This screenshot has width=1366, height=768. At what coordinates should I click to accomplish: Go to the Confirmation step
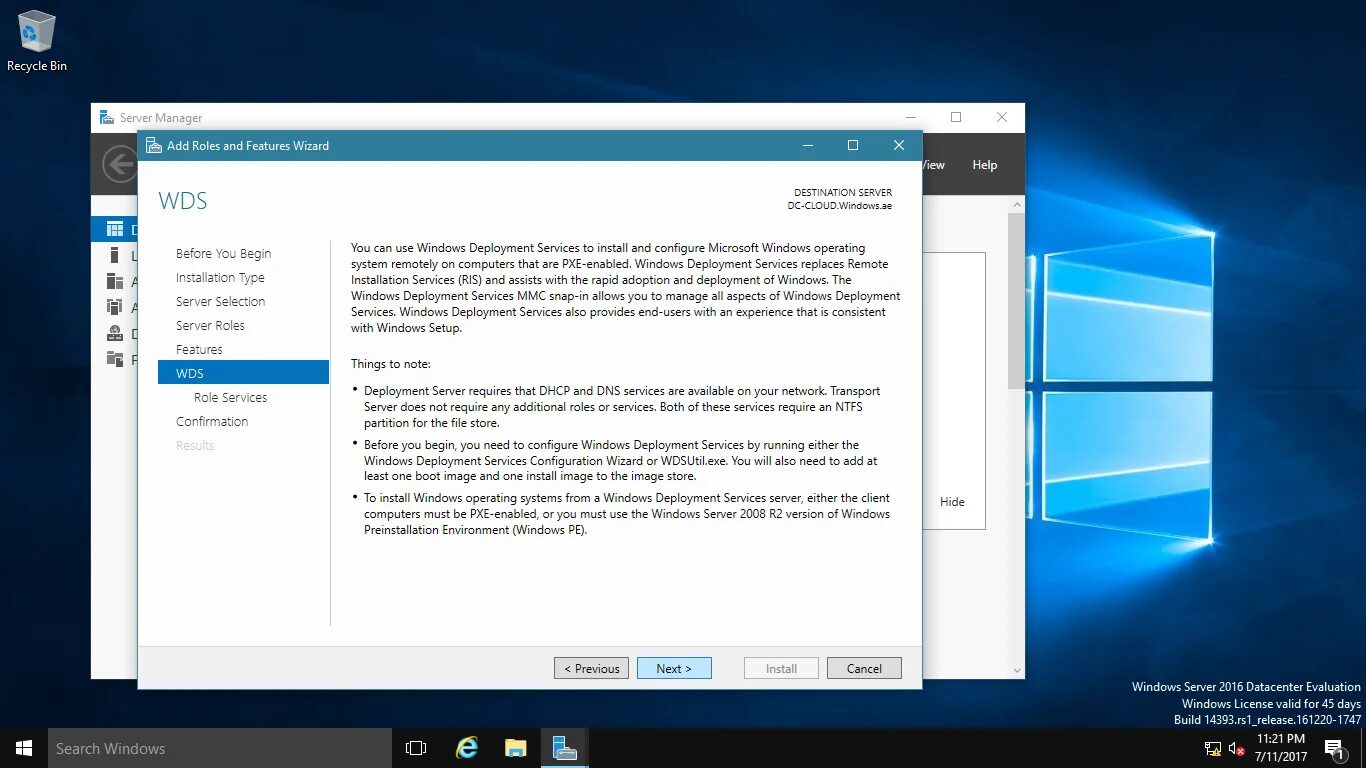pyautogui.click(x=212, y=421)
